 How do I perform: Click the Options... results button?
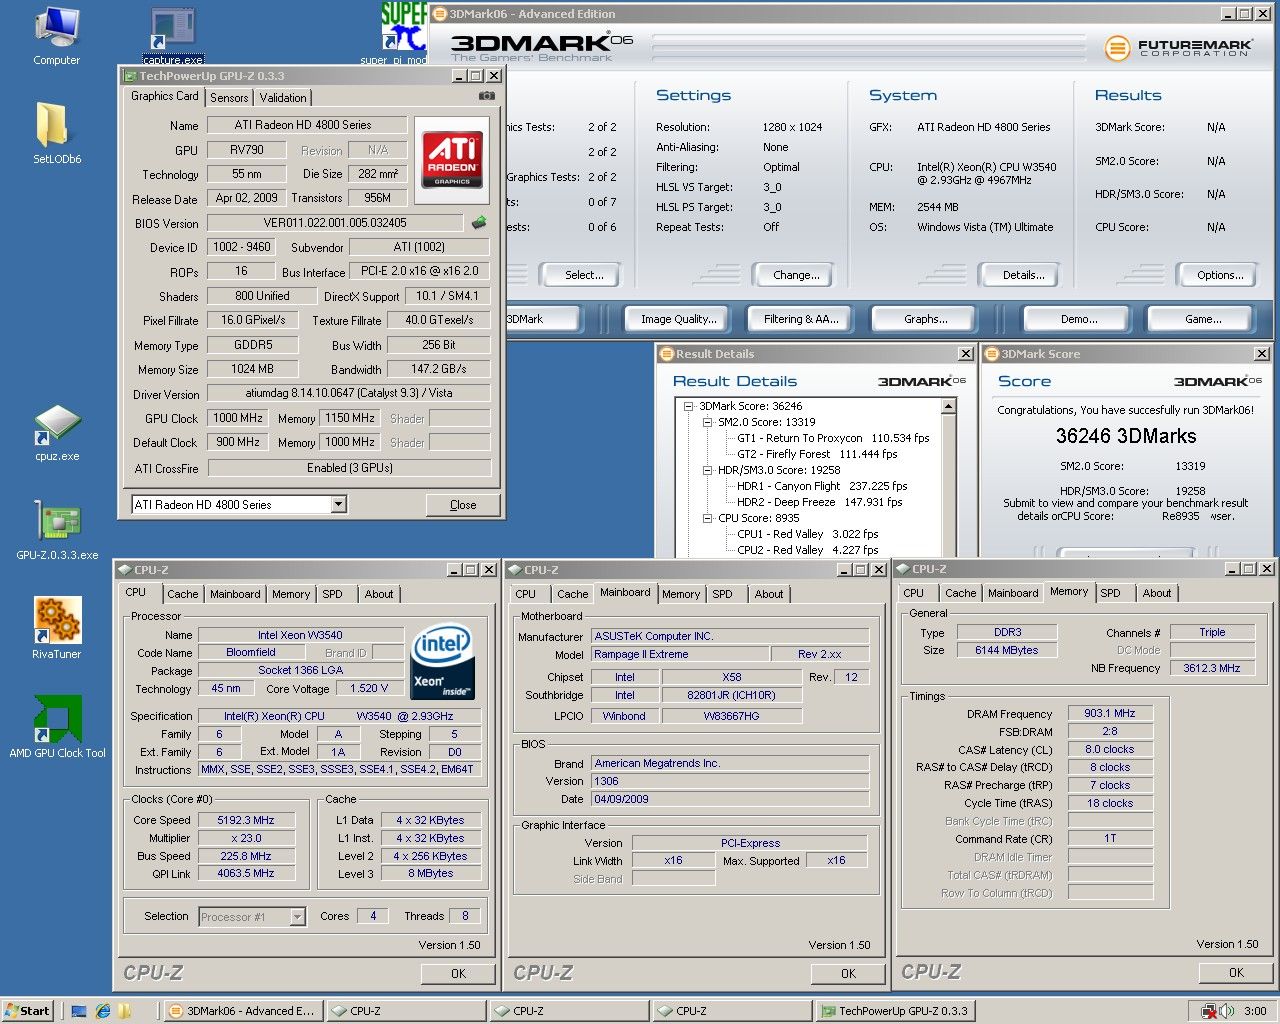(x=1220, y=275)
